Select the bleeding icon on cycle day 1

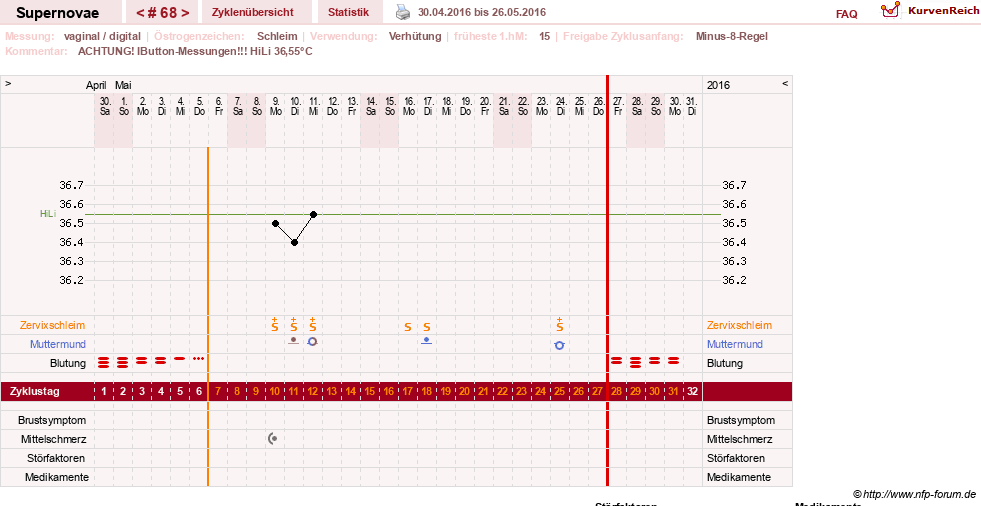coord(104,363)
